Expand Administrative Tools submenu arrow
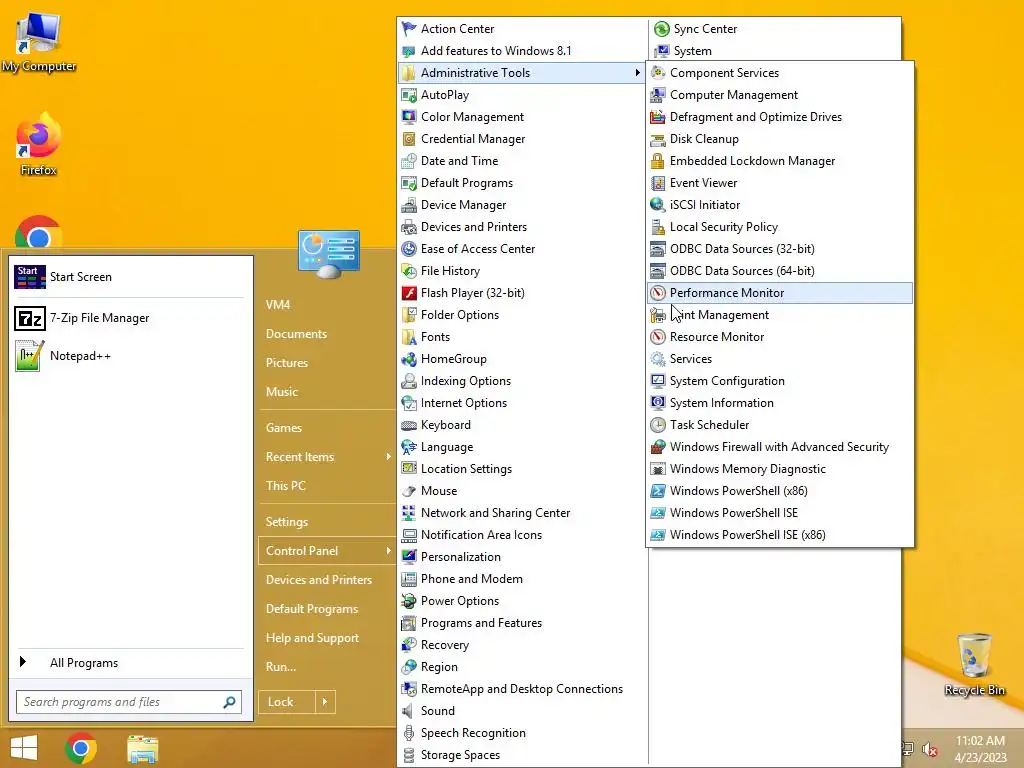The image size is (1024, 768). click(x=637, y=72)
